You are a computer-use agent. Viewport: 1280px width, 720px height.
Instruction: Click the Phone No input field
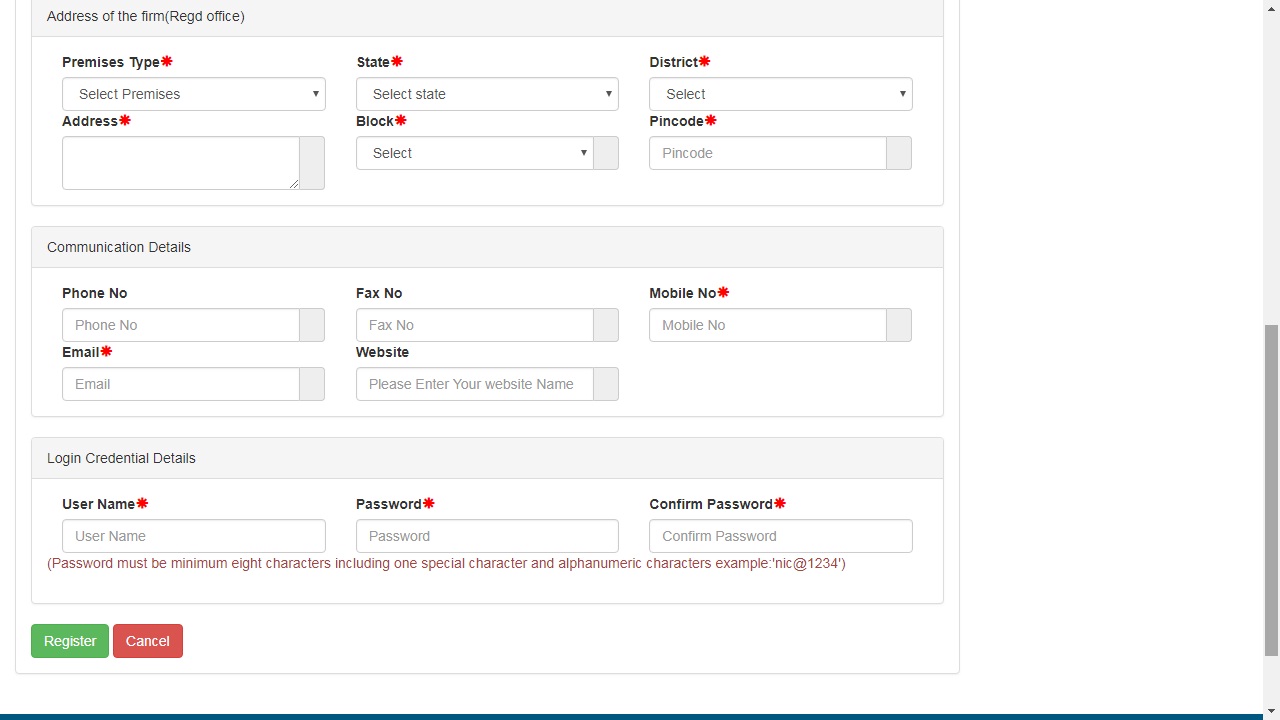180,325
